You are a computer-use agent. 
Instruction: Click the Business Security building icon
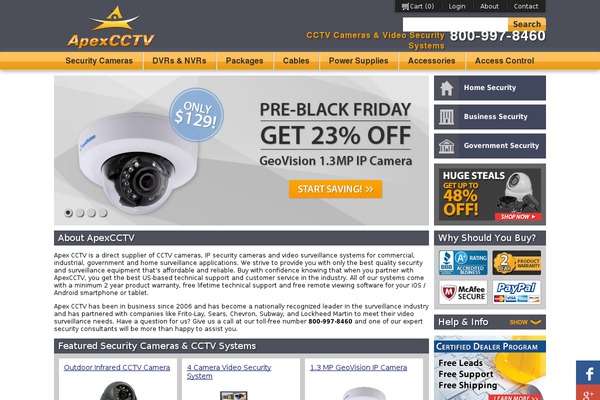(x=446, y=117)
